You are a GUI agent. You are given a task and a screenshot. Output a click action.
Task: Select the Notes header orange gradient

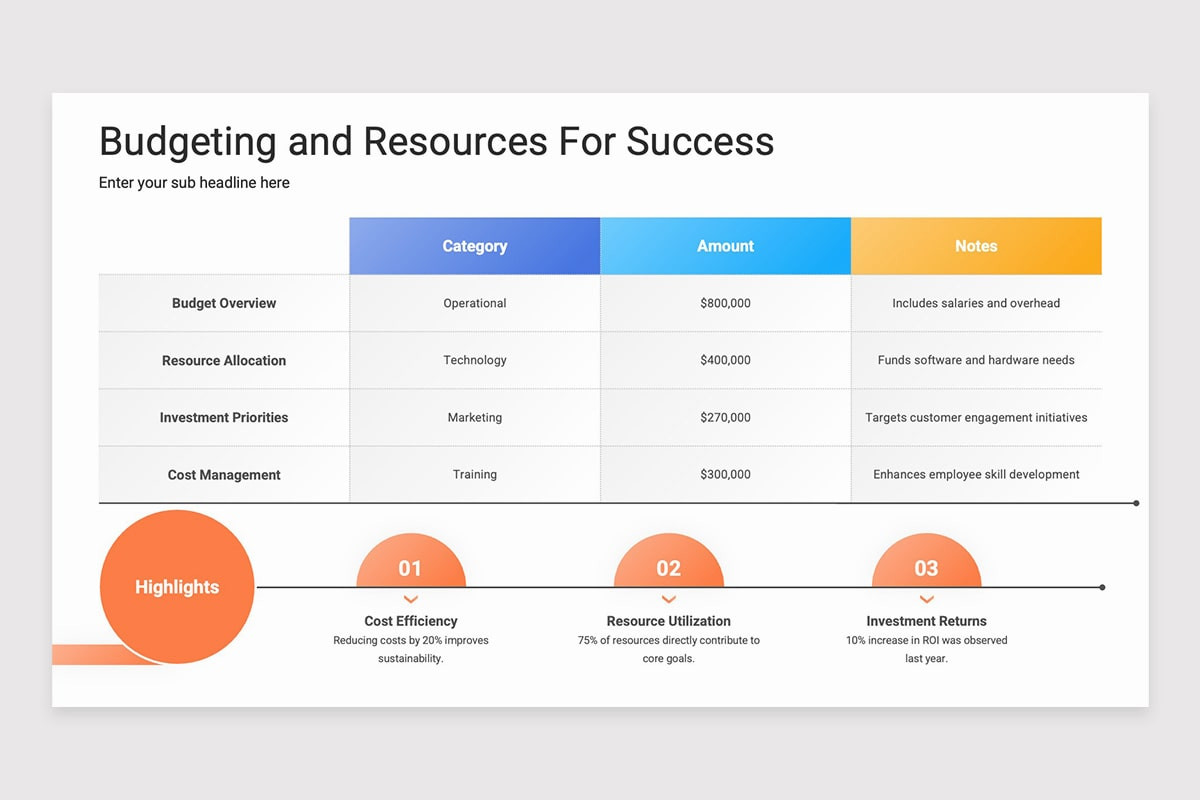(x=976, y=245)
